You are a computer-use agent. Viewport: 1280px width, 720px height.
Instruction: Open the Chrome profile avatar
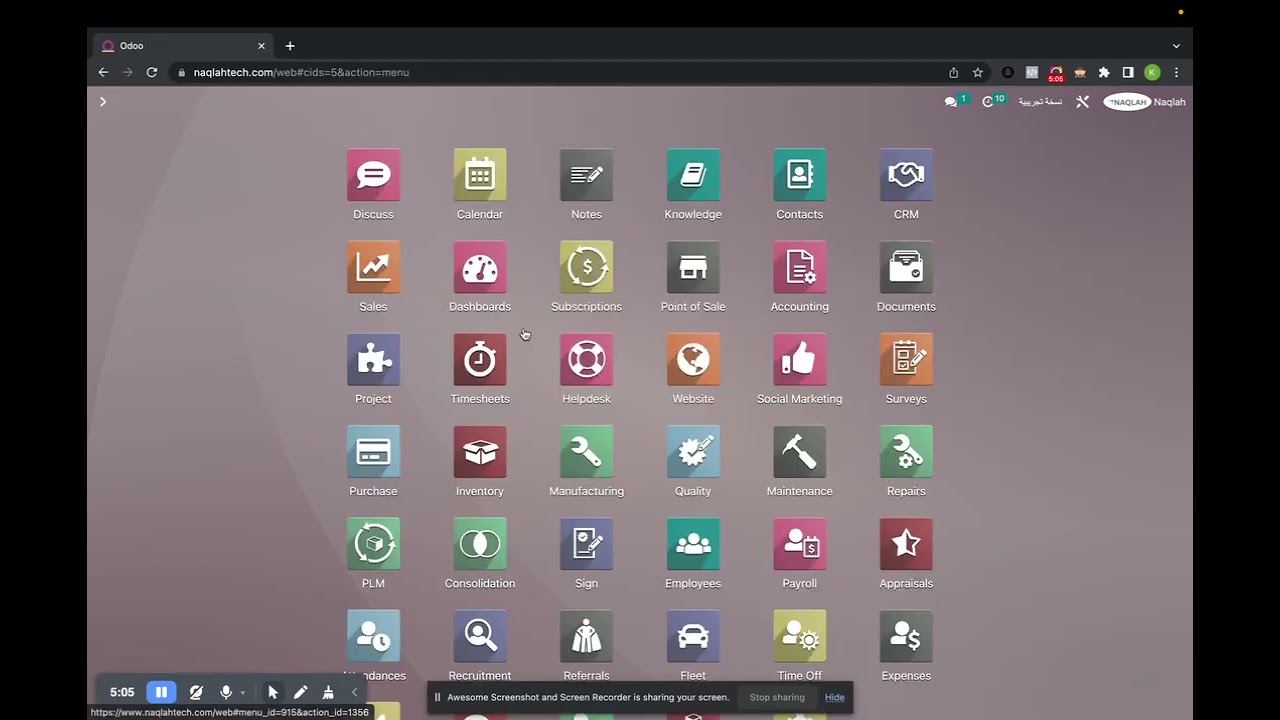pos(1152,72)
